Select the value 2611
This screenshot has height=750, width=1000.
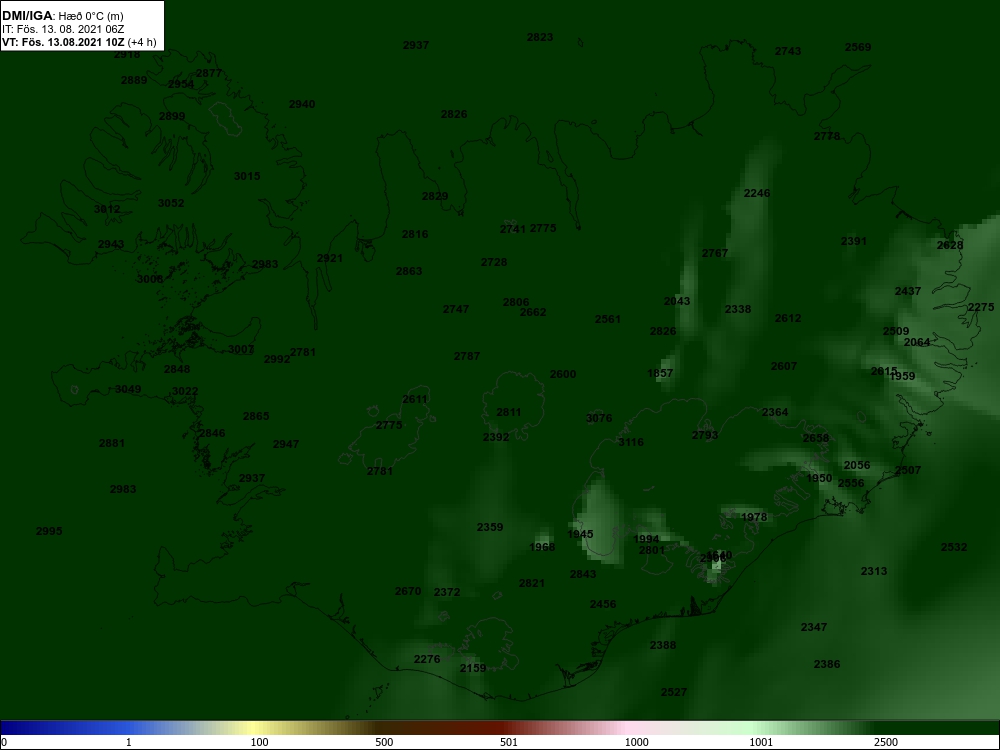415,399
